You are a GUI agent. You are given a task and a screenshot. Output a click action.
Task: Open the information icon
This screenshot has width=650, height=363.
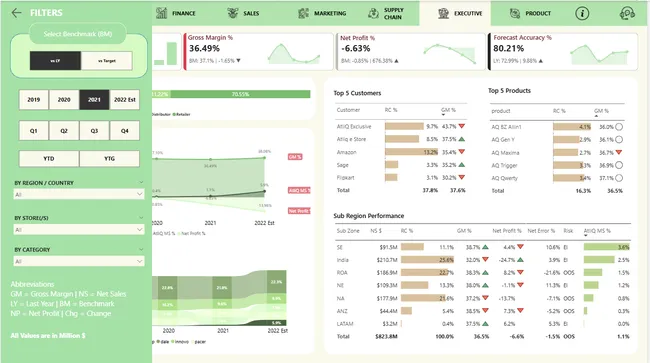pos(582,13)
